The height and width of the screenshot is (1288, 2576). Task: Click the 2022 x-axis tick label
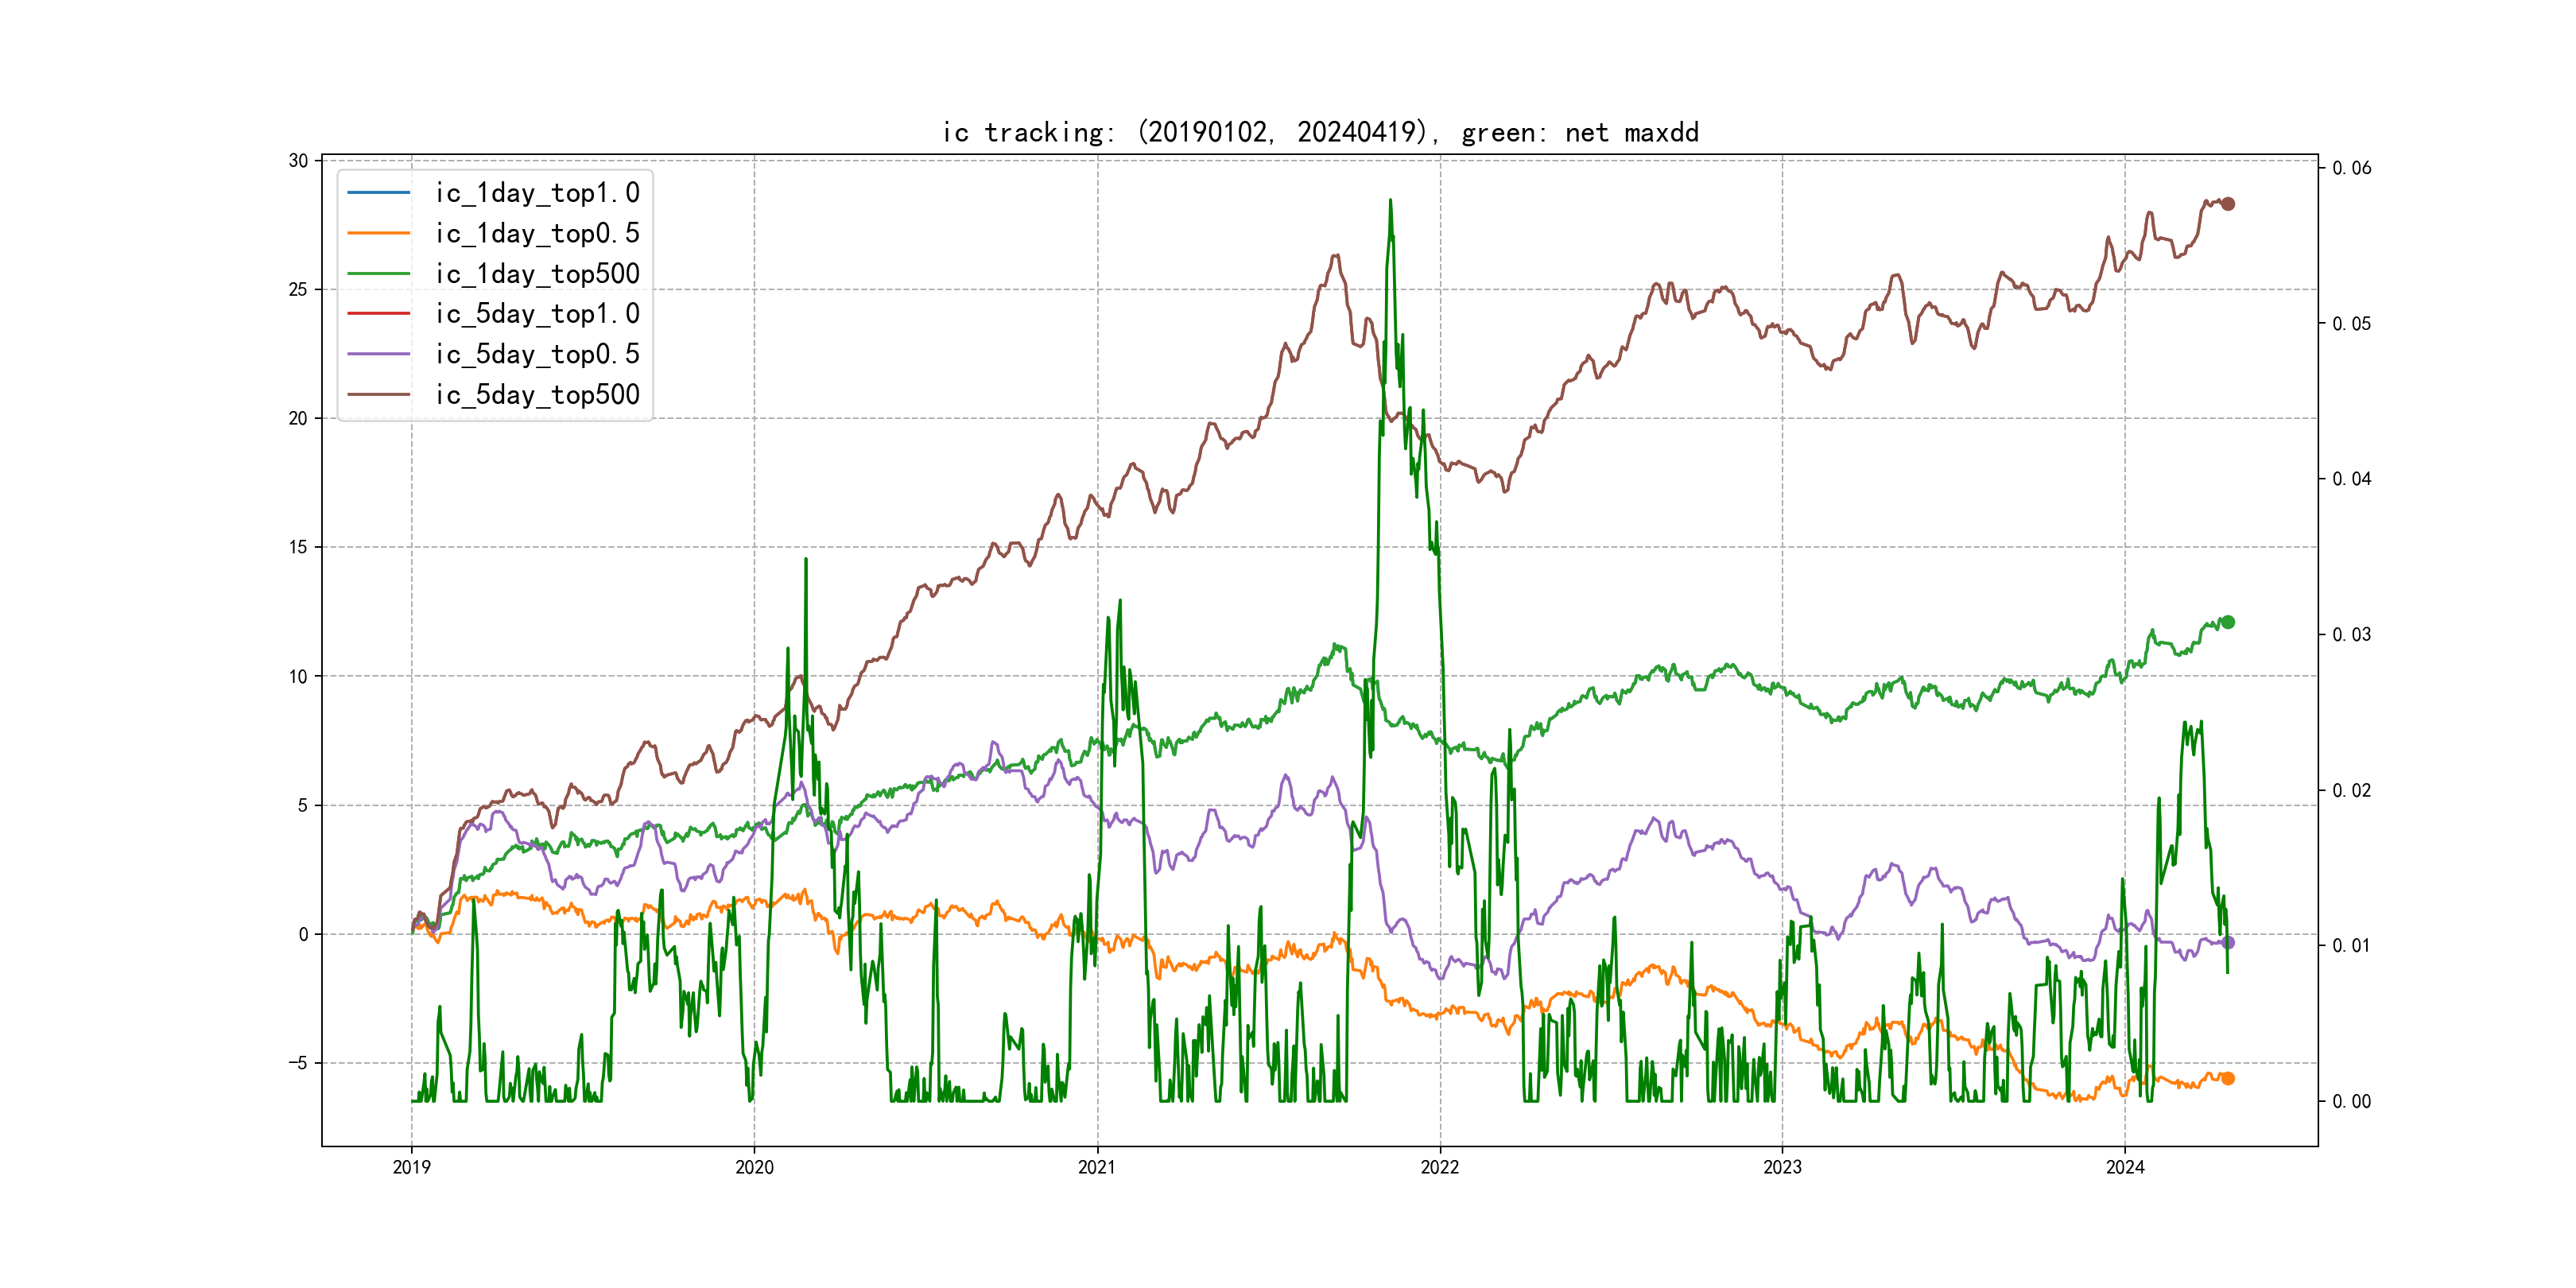[1439, 1167]
